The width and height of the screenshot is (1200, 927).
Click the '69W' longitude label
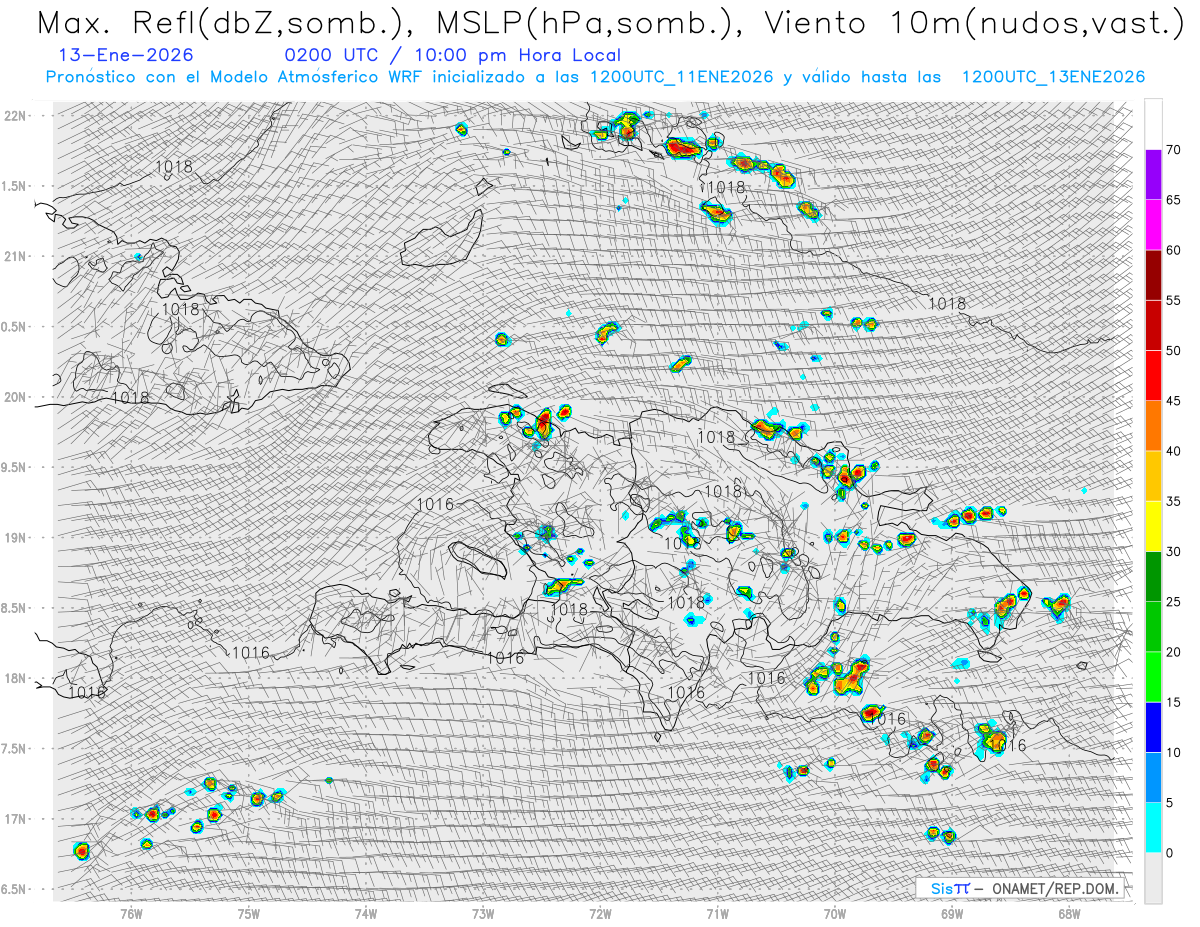coord(951,914)
